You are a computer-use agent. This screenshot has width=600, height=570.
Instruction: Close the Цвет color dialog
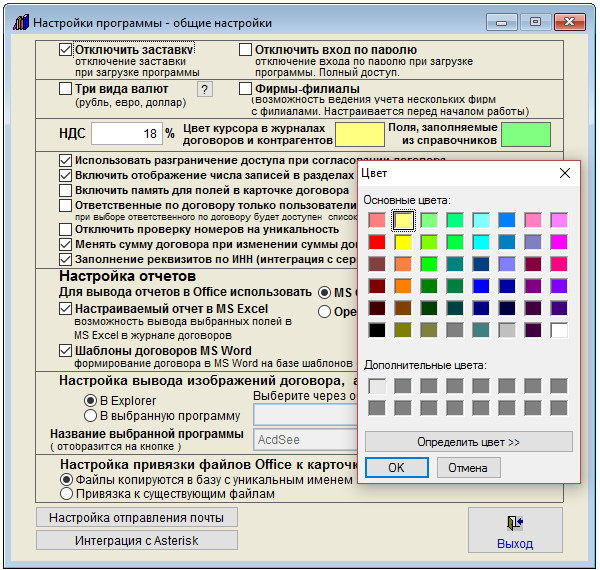565,173
